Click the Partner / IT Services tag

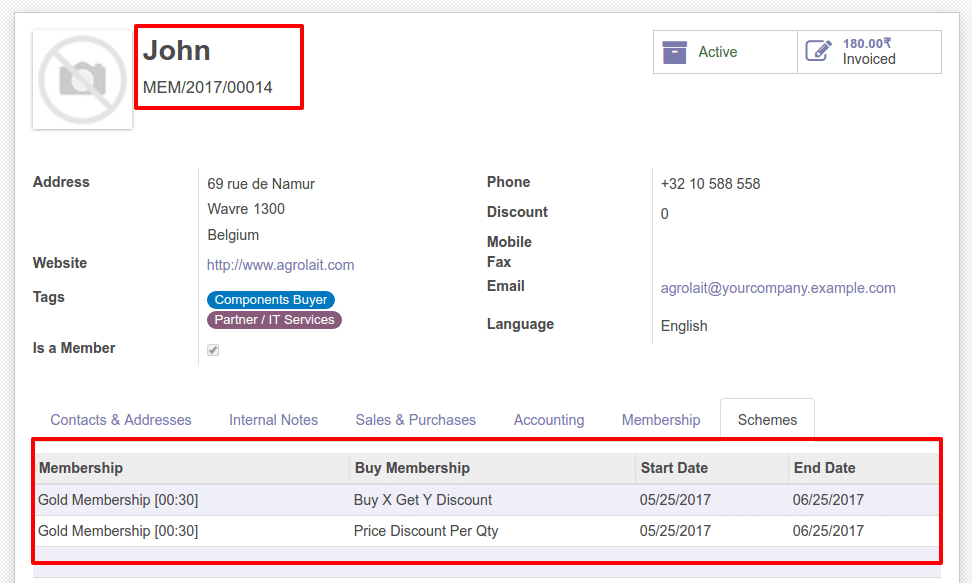[274, 320]
